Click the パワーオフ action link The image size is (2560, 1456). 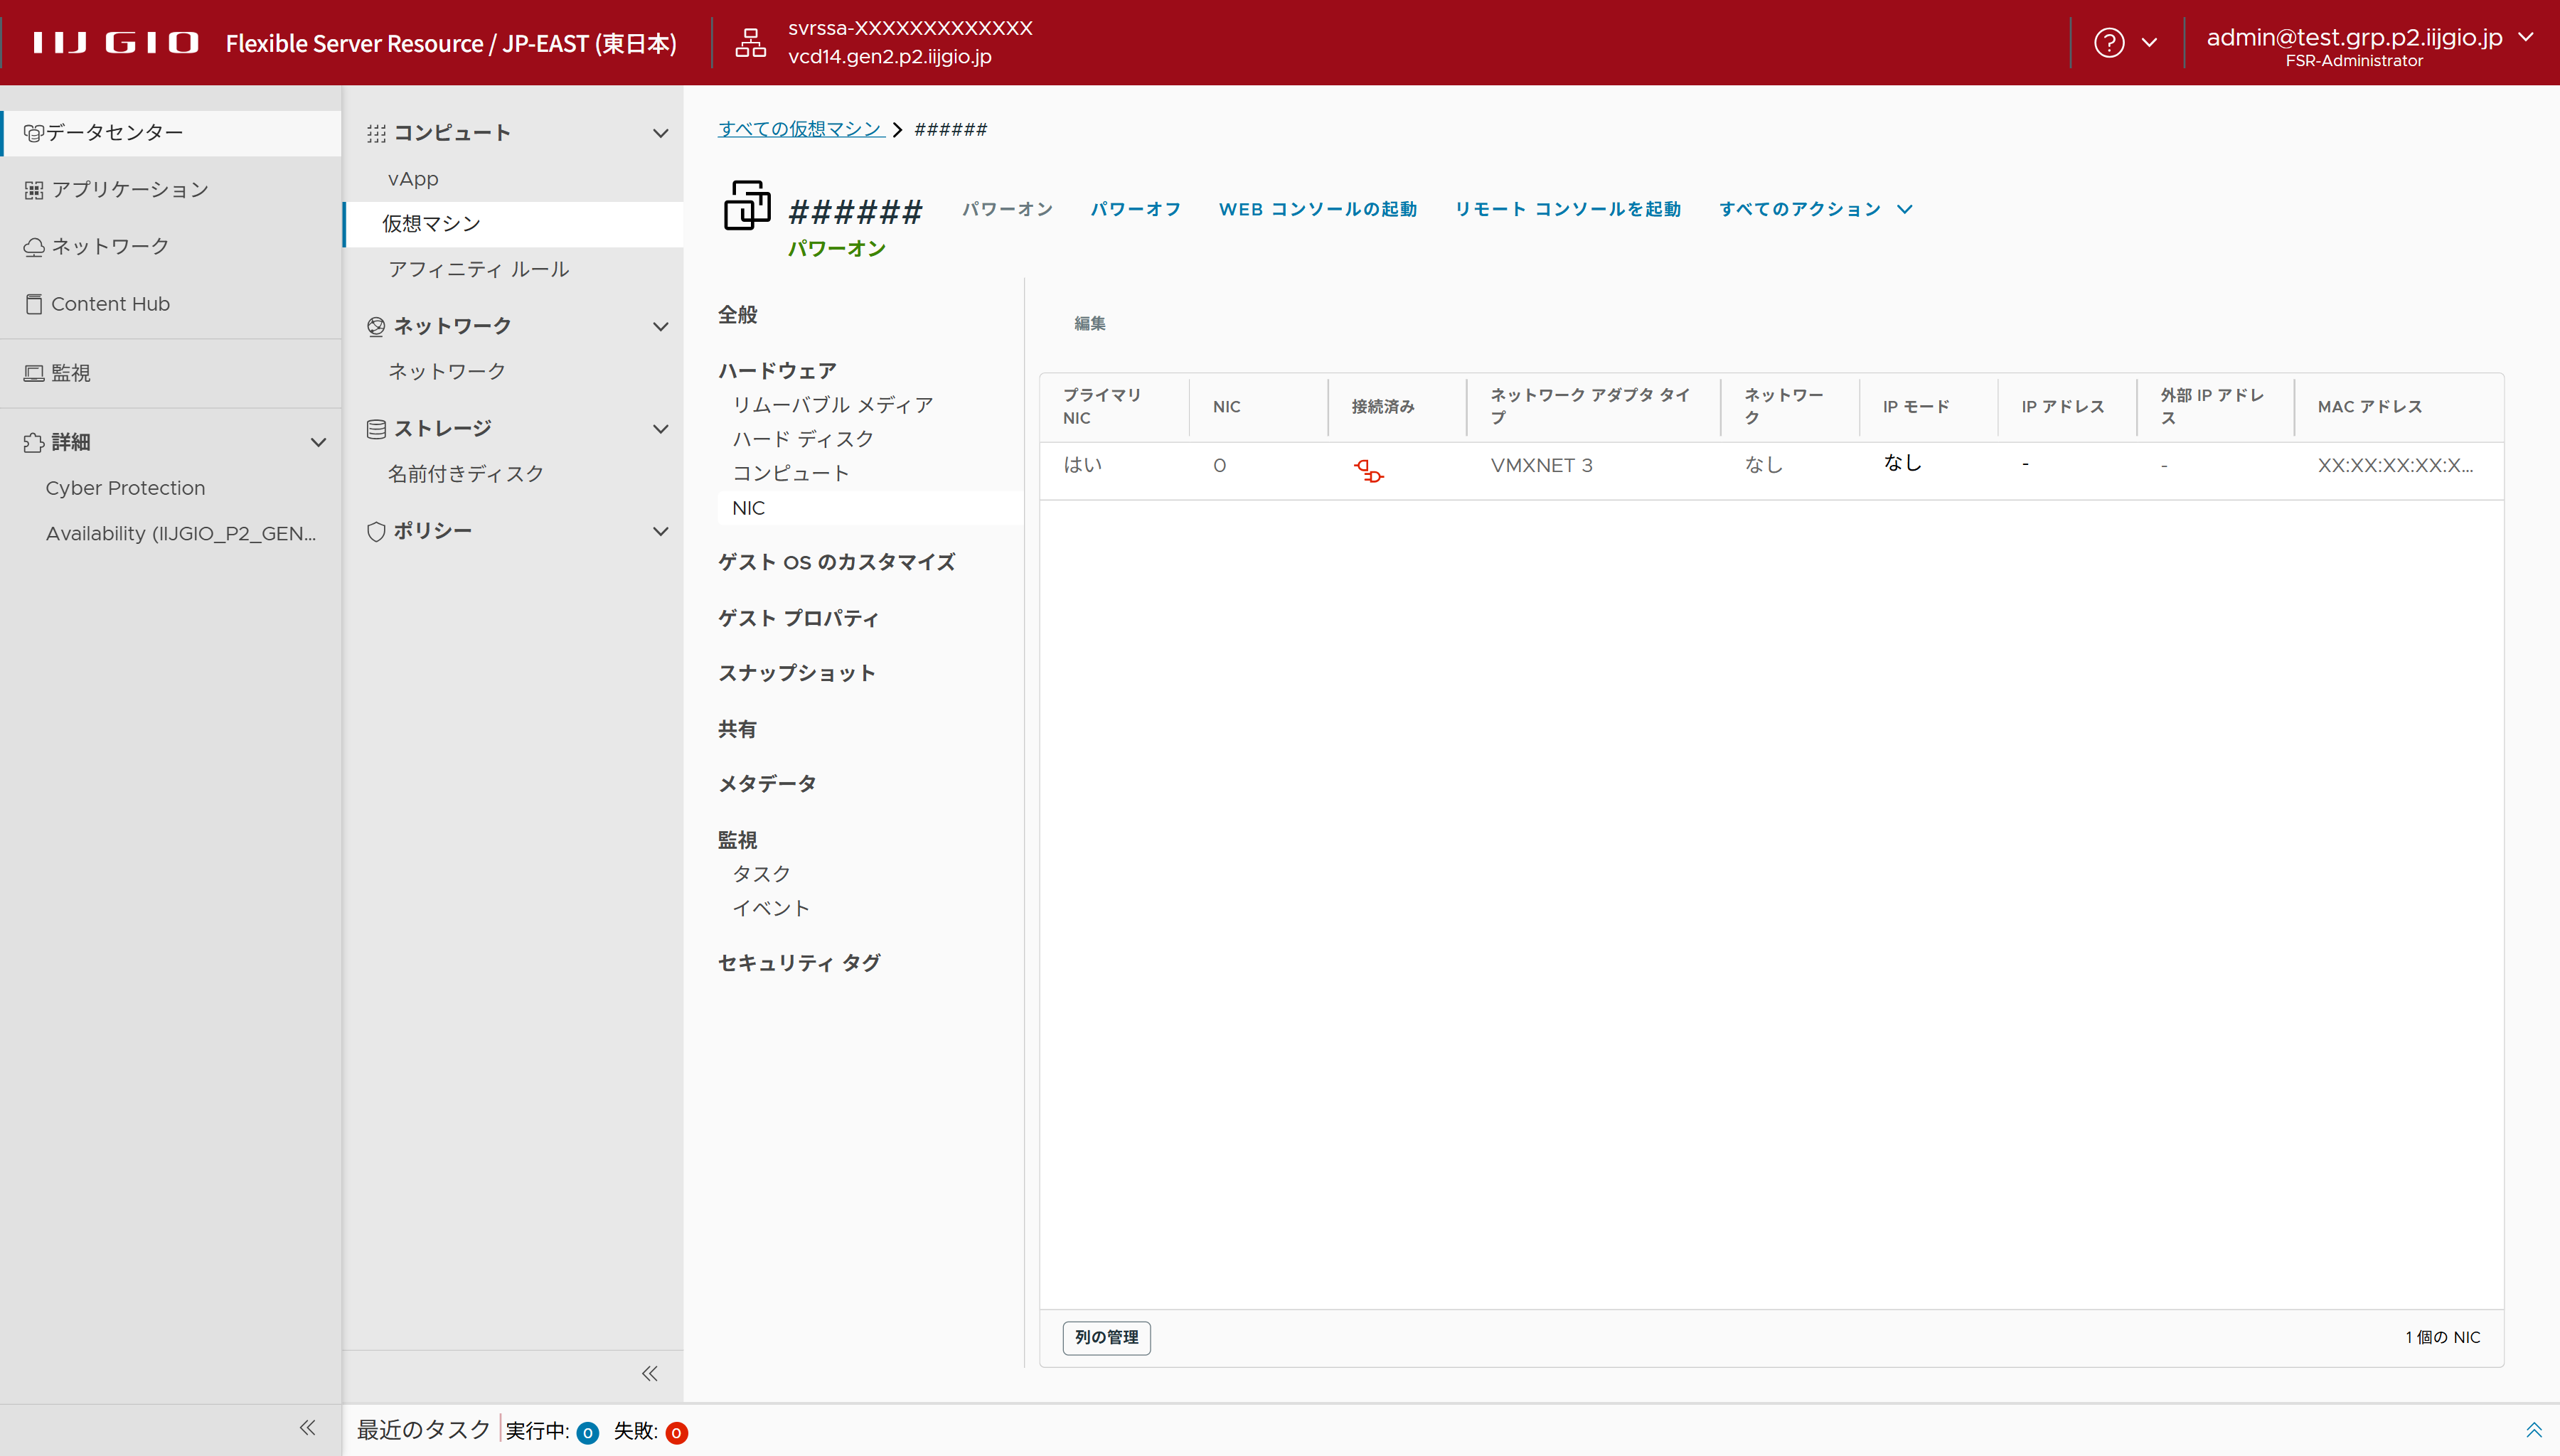tap(1135, 209)
